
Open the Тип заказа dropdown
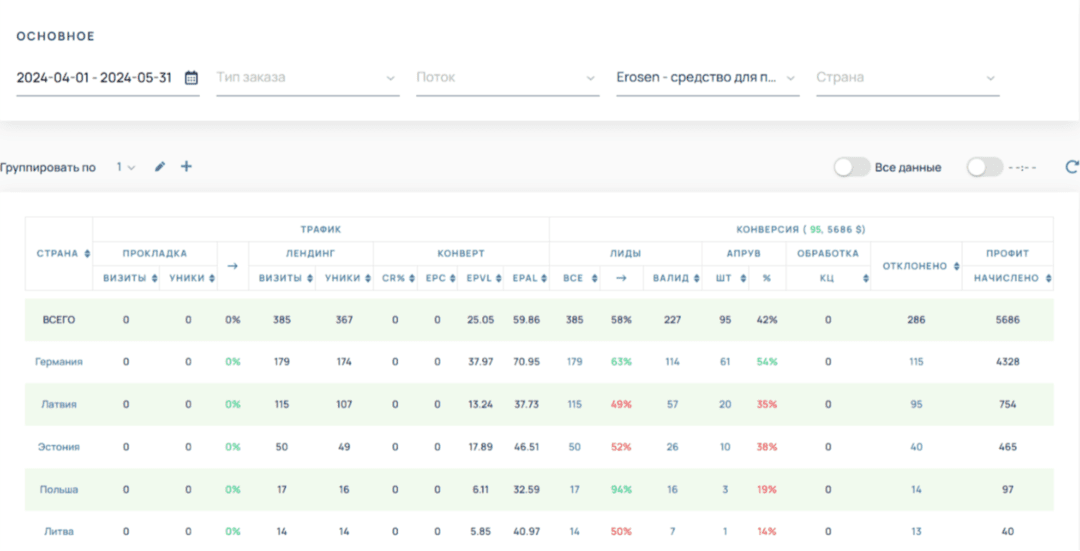307,78
